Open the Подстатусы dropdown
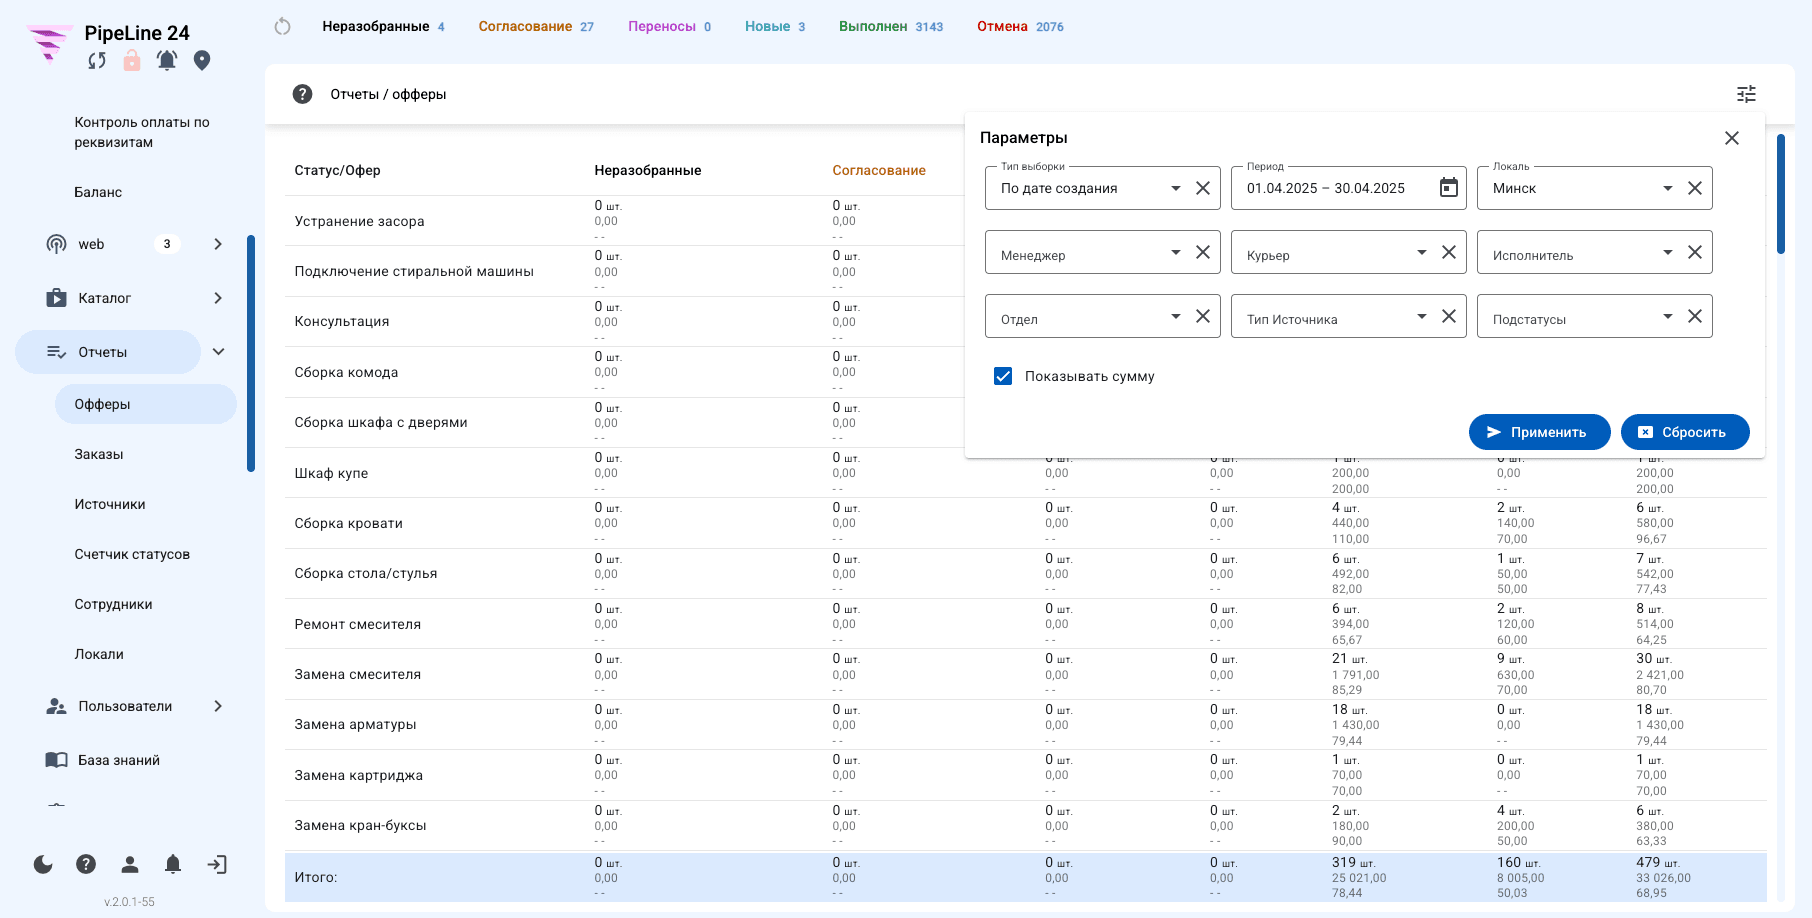Screen dimensions: 1812x918 point(1668,316)
